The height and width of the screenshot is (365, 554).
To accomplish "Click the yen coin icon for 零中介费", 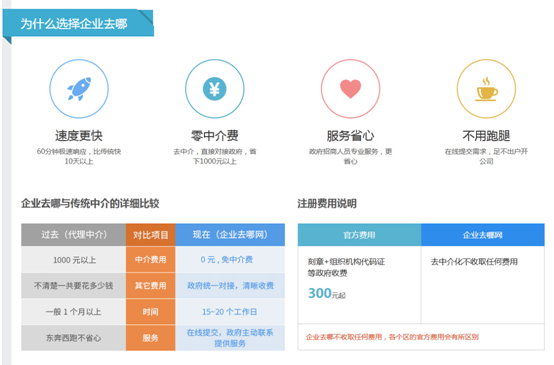I will click(214, 89).
